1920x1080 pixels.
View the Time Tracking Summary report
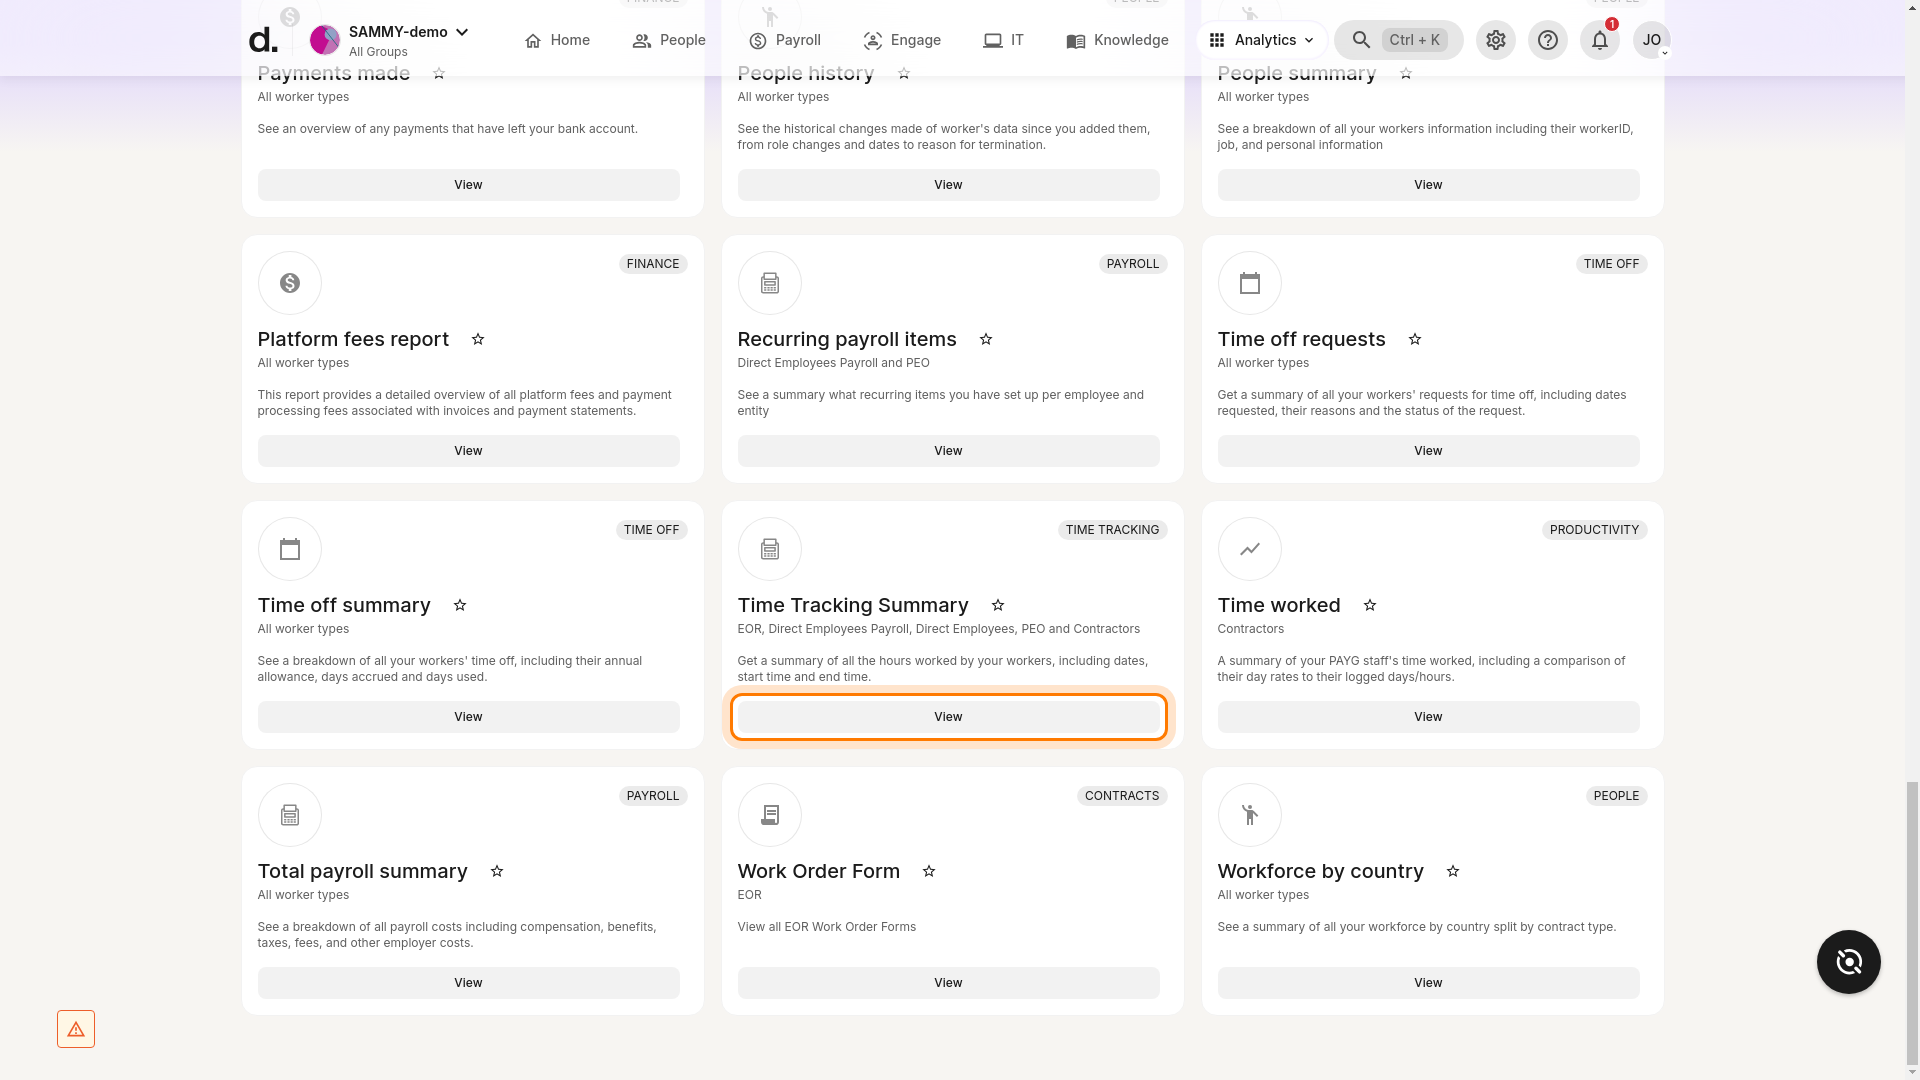click(x=948, y=716)
